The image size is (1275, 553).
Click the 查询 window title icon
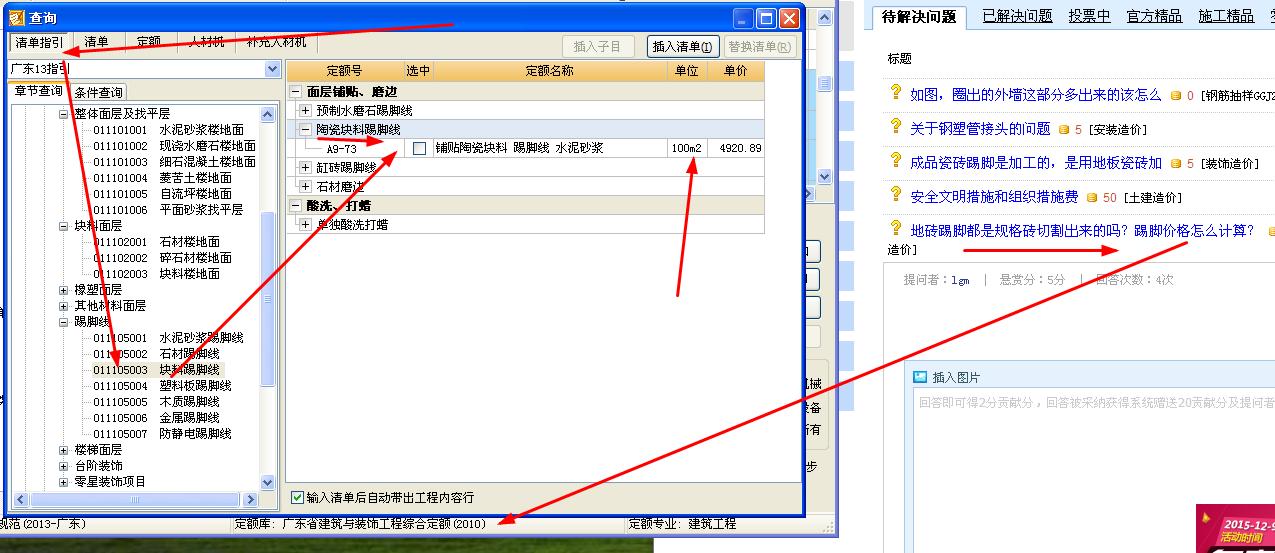tap(17, 17)
